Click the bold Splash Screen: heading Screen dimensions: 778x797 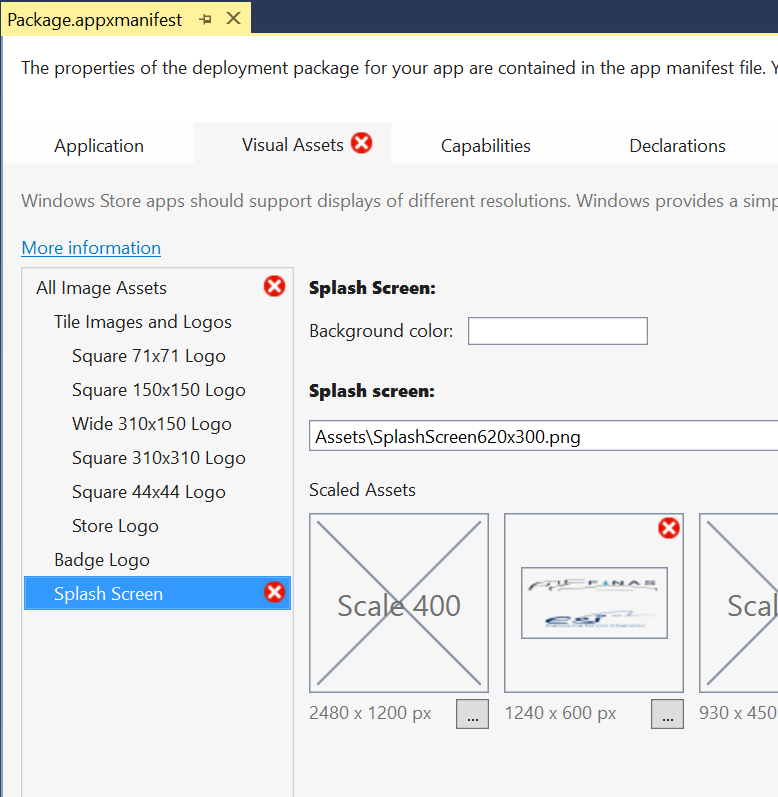tap(372, 288)
